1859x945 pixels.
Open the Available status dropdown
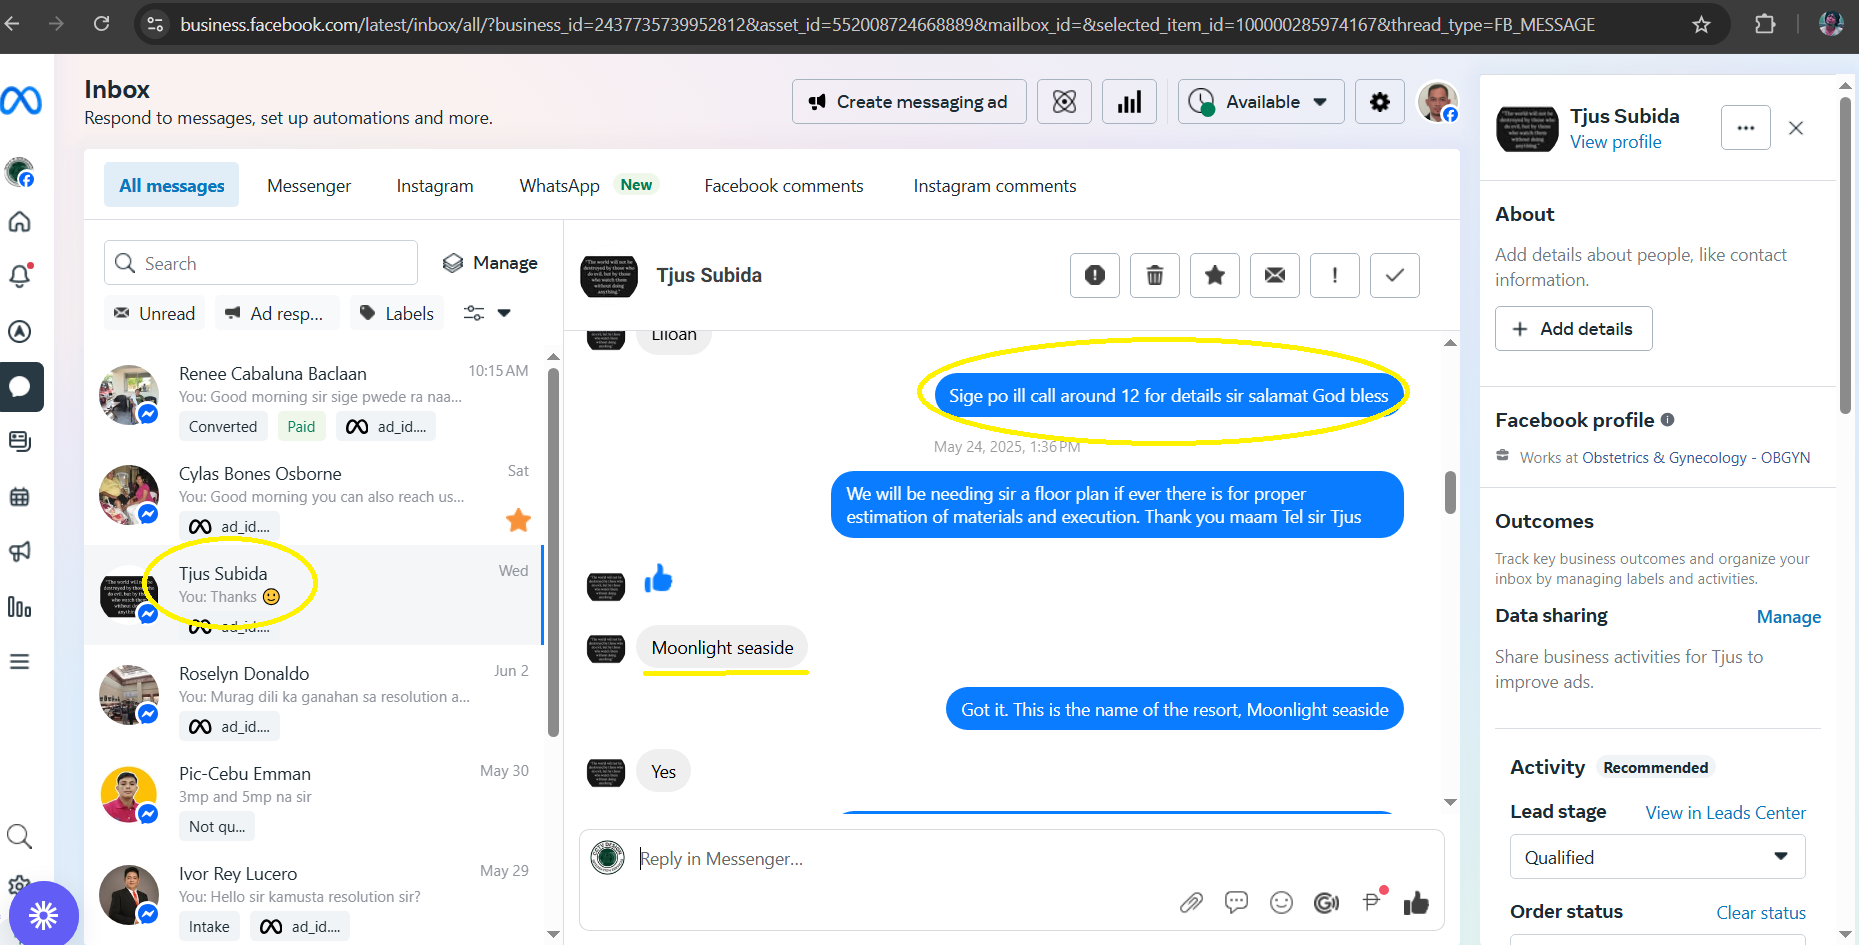(x=1261, y=102)
